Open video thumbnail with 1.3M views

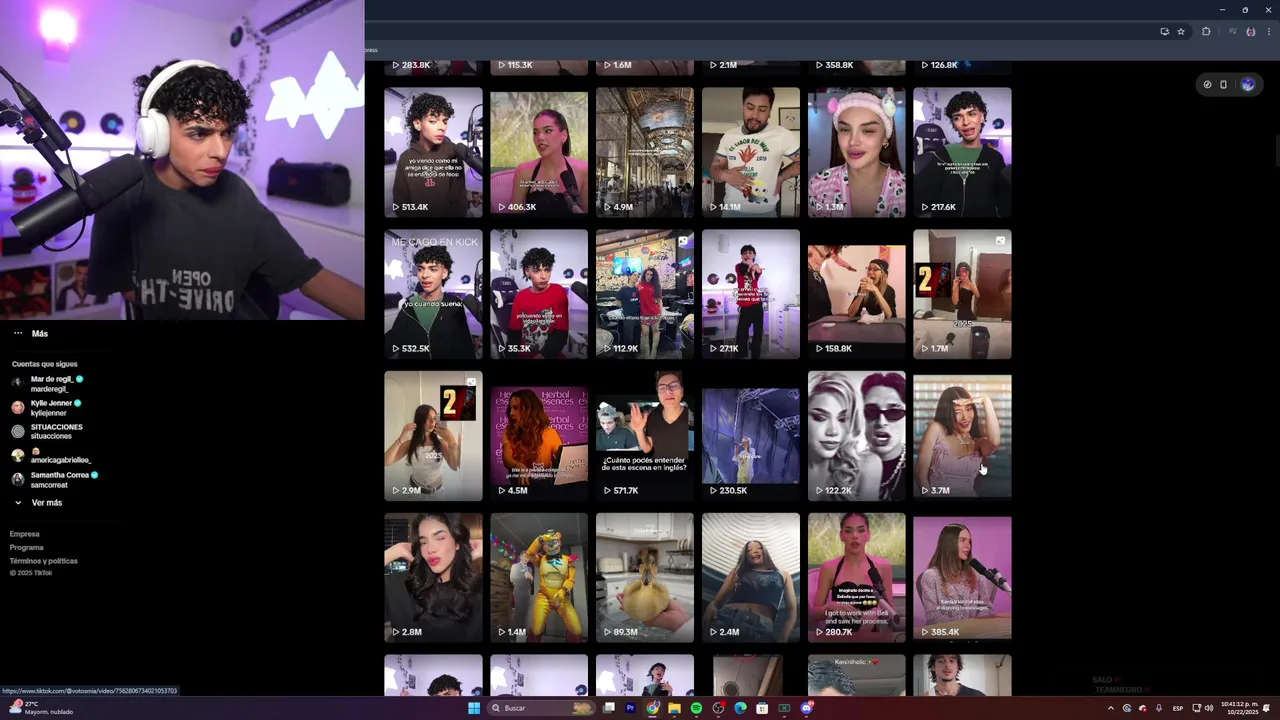click(x=857, y=152)
